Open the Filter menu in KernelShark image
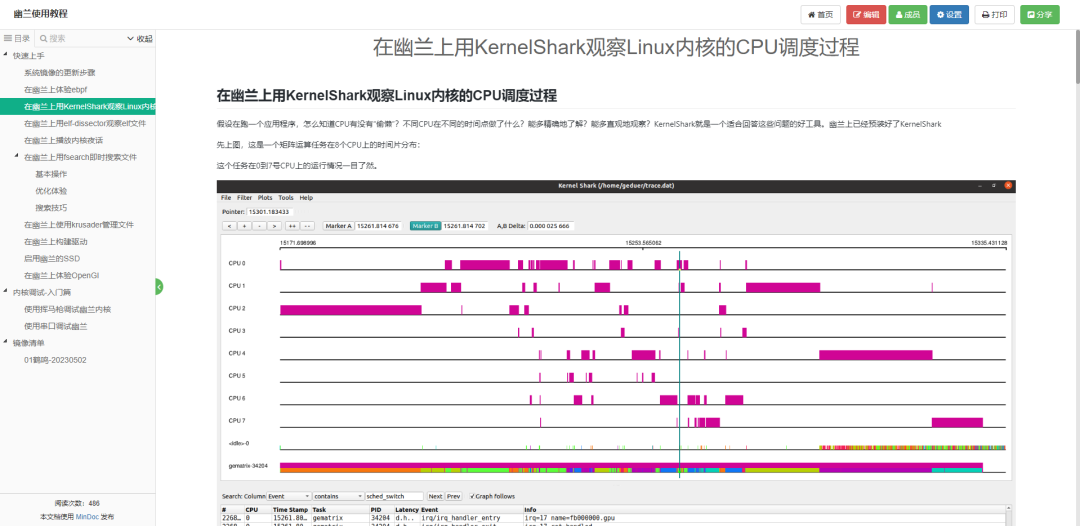Screen dimensions: 1080x526 (245, 198)
